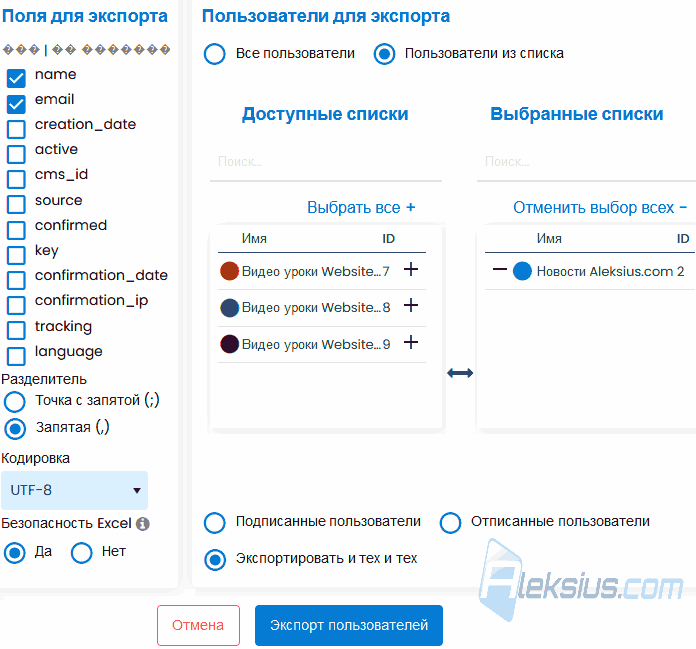Focus search field under Доступные списки
The width and height of the screenshot is (696, 649).
tap(326, 162)
